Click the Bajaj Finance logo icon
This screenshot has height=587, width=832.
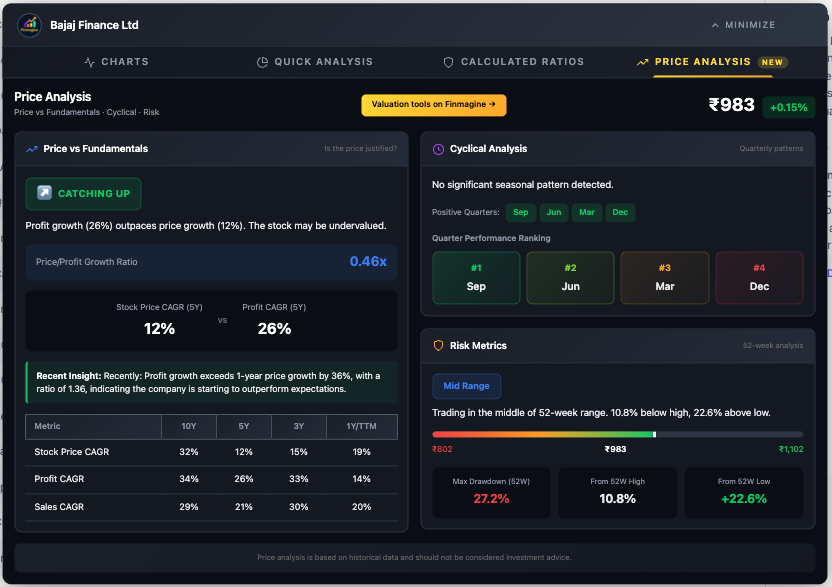pos(30,25)
